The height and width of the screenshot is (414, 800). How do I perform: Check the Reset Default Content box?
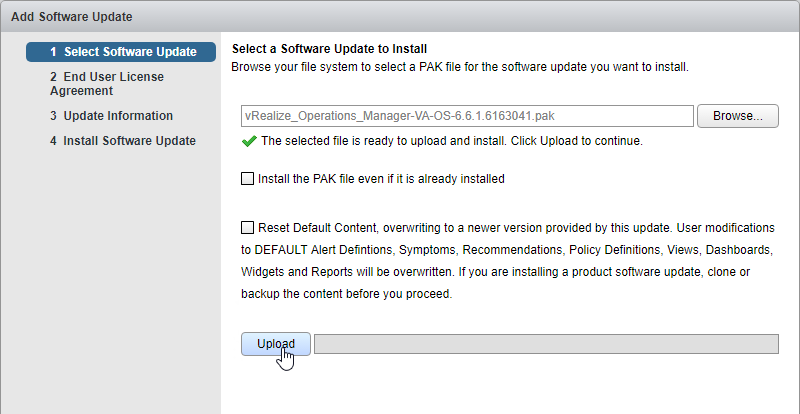[247, 227]
